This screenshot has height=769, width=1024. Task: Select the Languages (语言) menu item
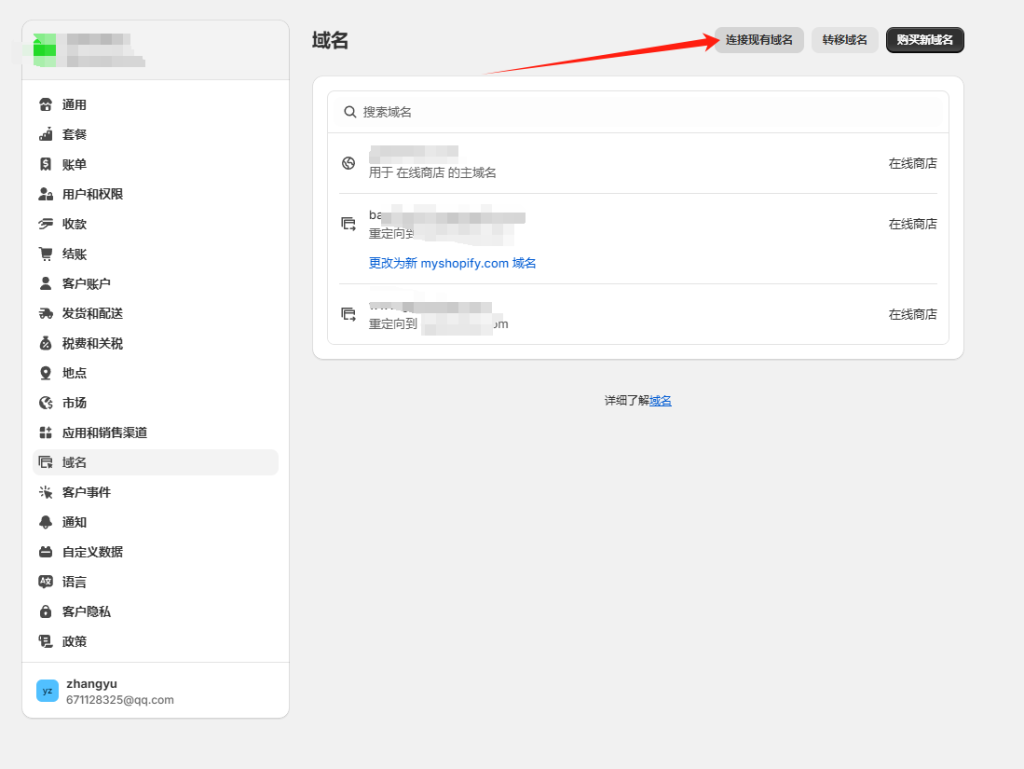74,582
